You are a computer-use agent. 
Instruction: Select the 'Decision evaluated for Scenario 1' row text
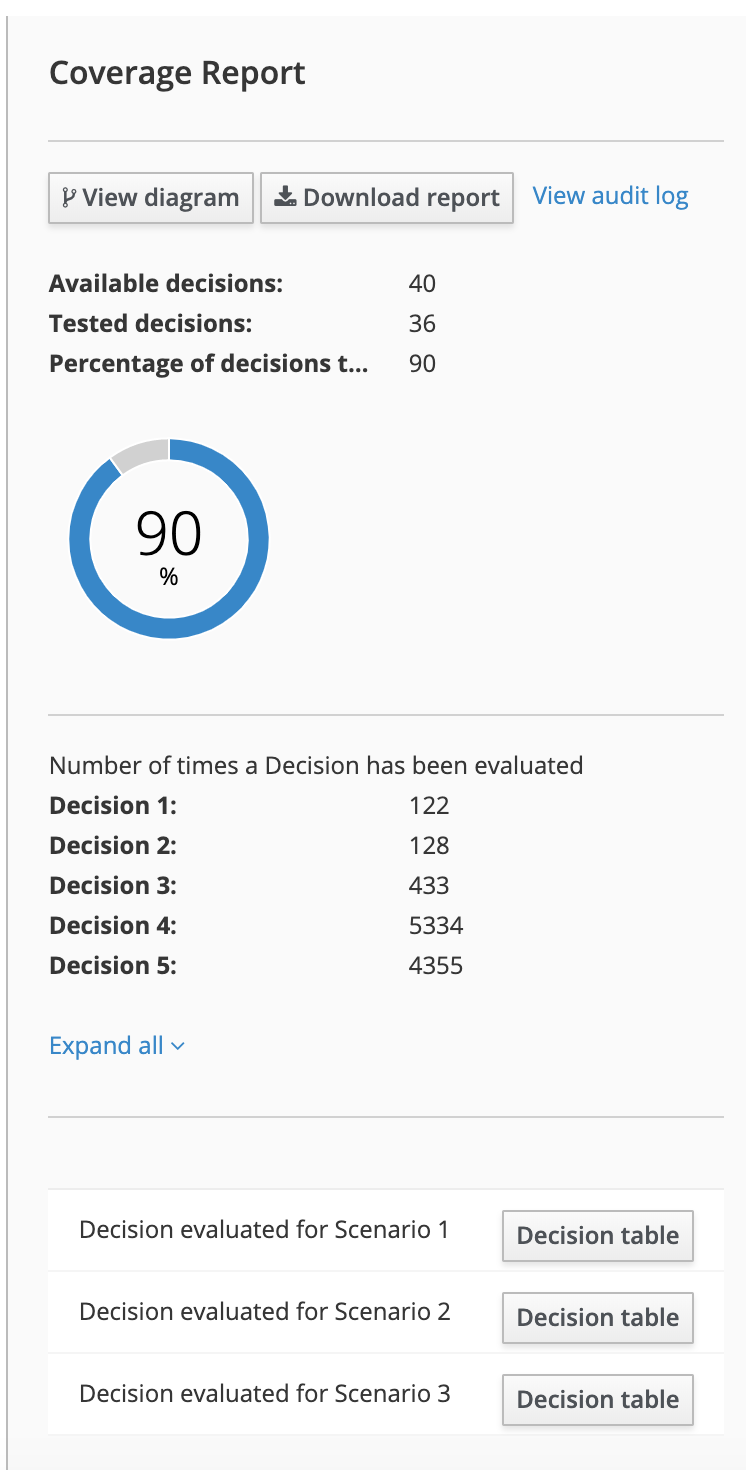[264, 1229]
